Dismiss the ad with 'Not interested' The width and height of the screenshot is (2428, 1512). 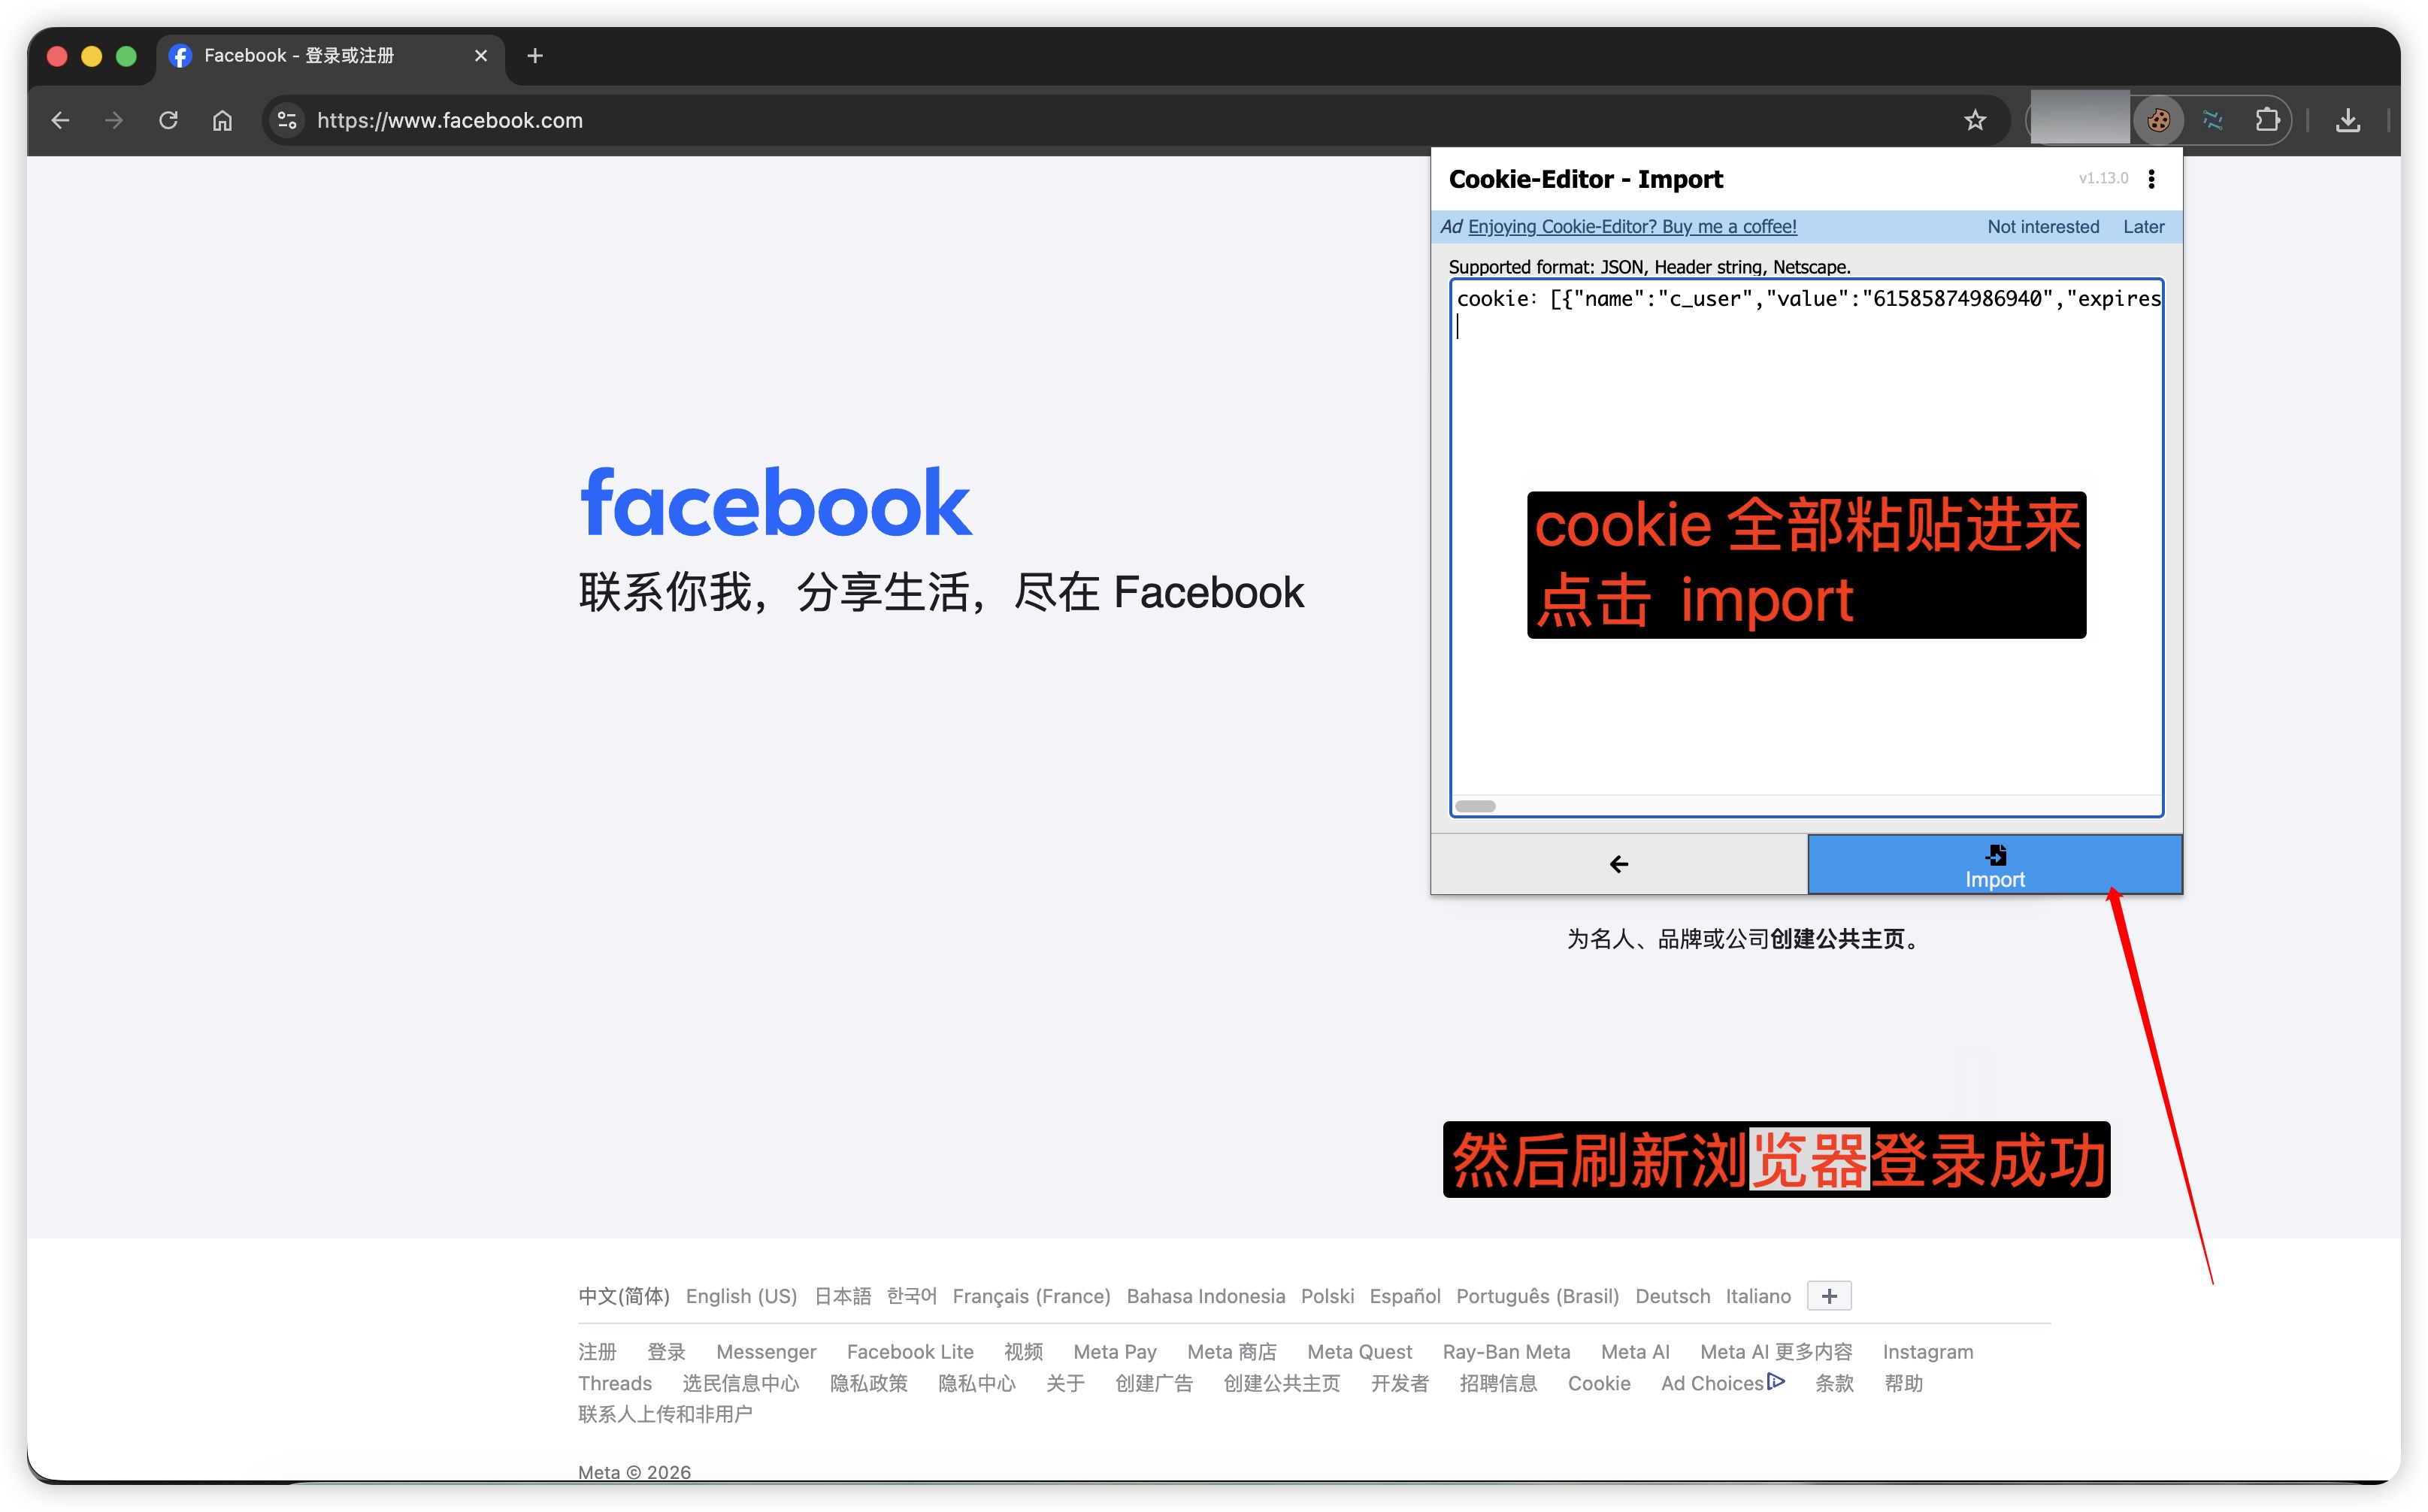(2042, 226)
